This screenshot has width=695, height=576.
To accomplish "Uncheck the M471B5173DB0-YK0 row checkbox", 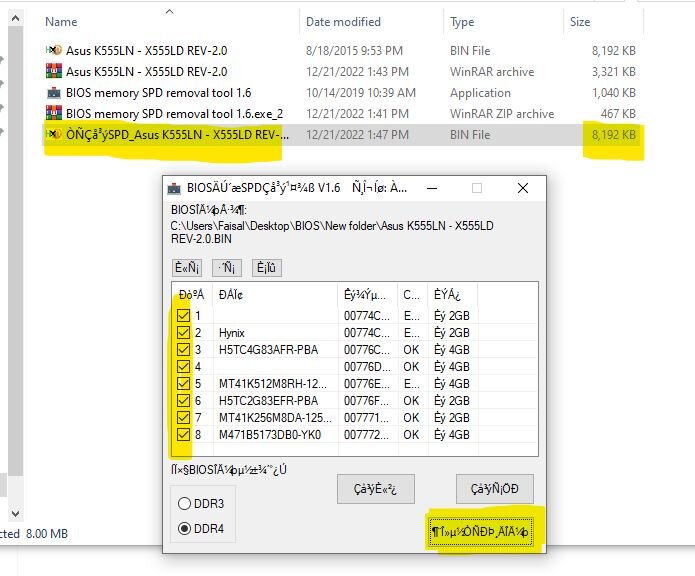I will (183, 435).
